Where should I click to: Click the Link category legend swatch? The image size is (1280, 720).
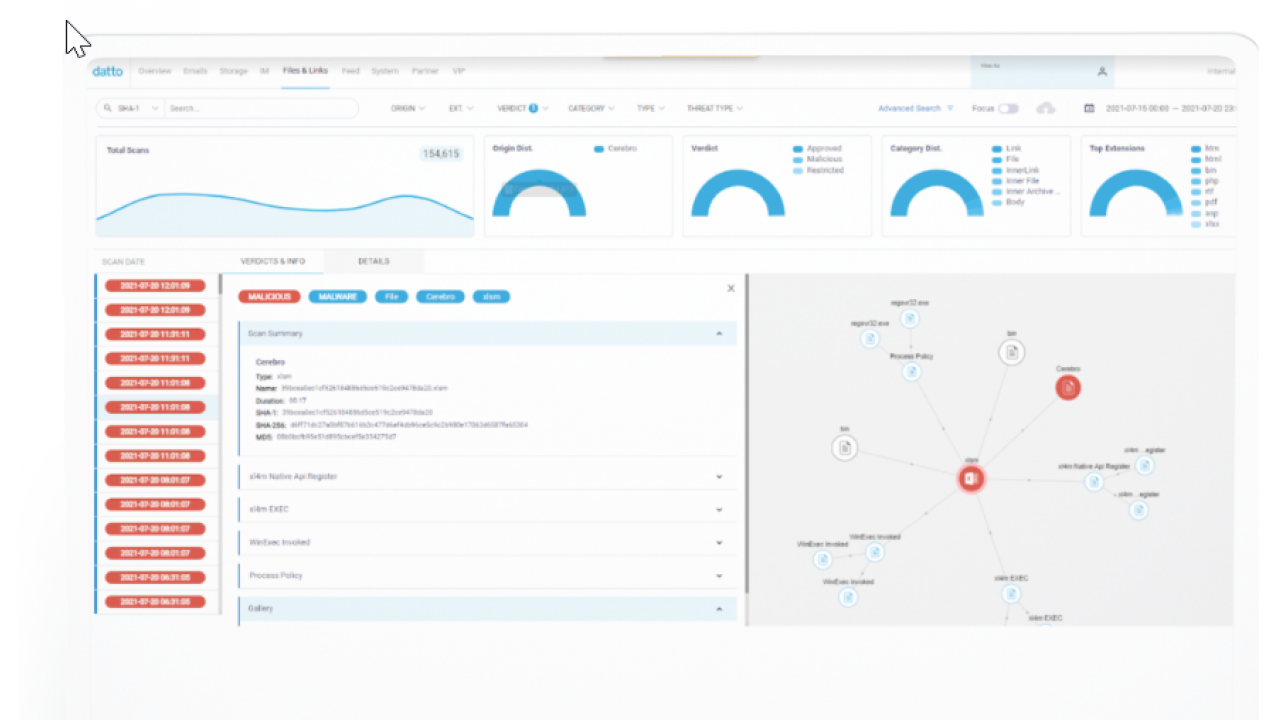click(x=997, y=149)
